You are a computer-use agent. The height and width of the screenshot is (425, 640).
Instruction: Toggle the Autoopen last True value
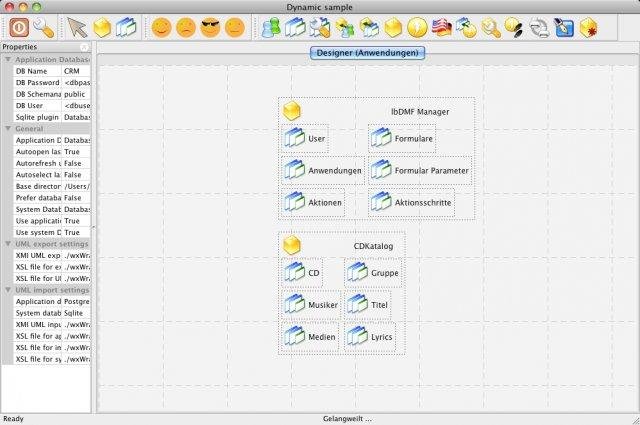pos(76,151)
